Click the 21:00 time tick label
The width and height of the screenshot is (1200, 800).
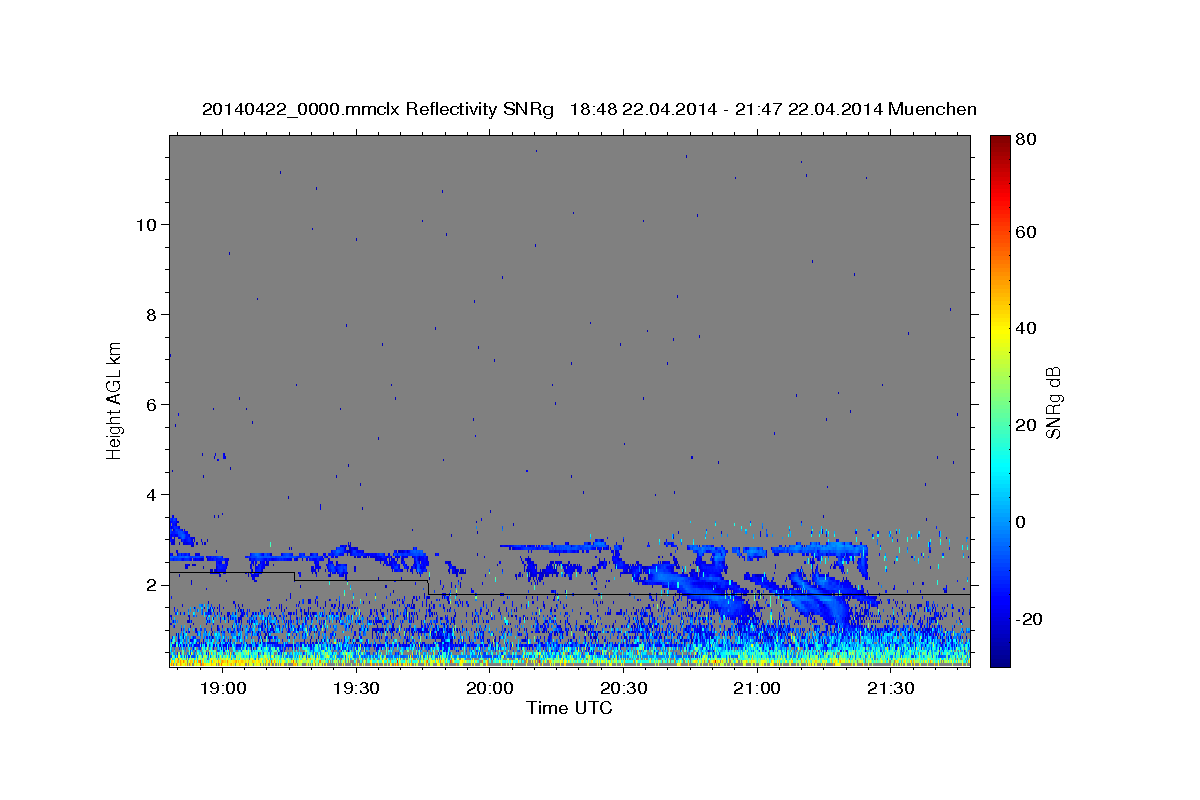pyautogui.click(x=757, y=689)
